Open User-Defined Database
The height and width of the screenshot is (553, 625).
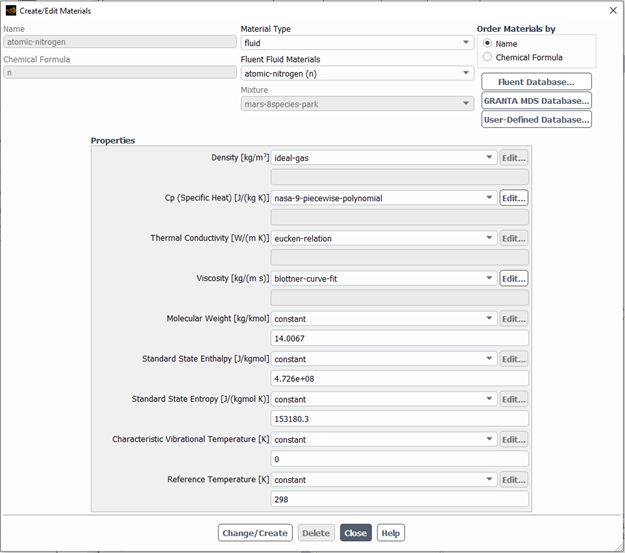coord(536,120)
